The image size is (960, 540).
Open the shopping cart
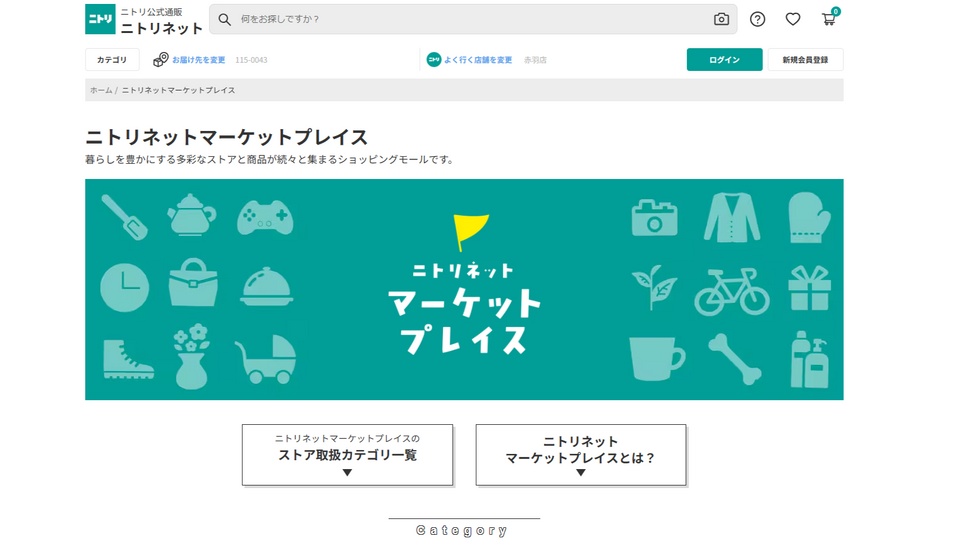point(829,19)
